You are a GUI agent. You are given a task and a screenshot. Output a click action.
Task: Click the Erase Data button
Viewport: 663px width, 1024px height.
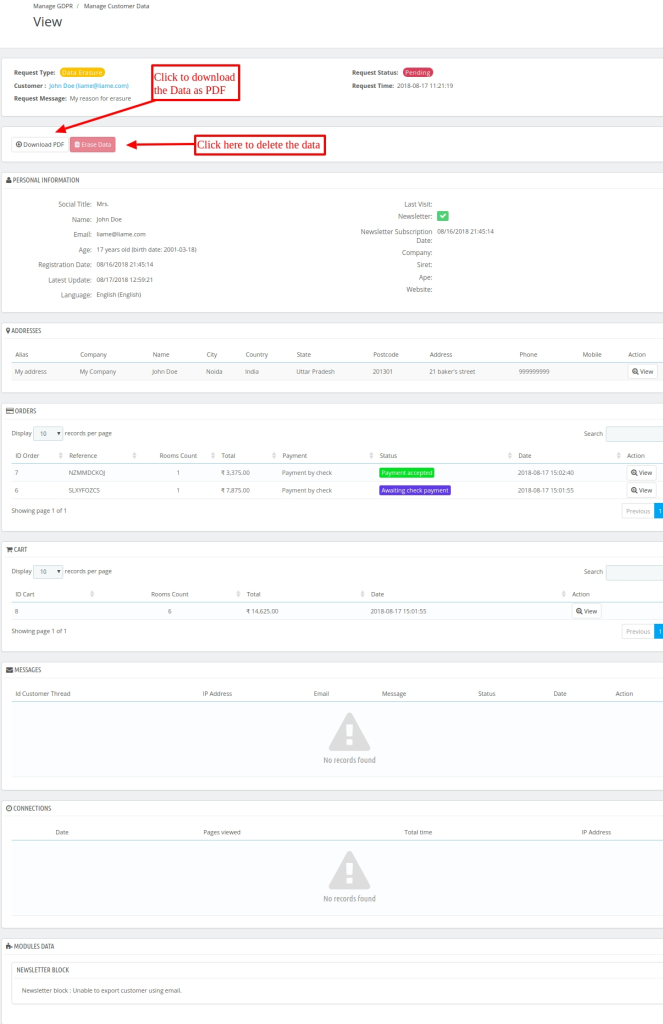93,144
